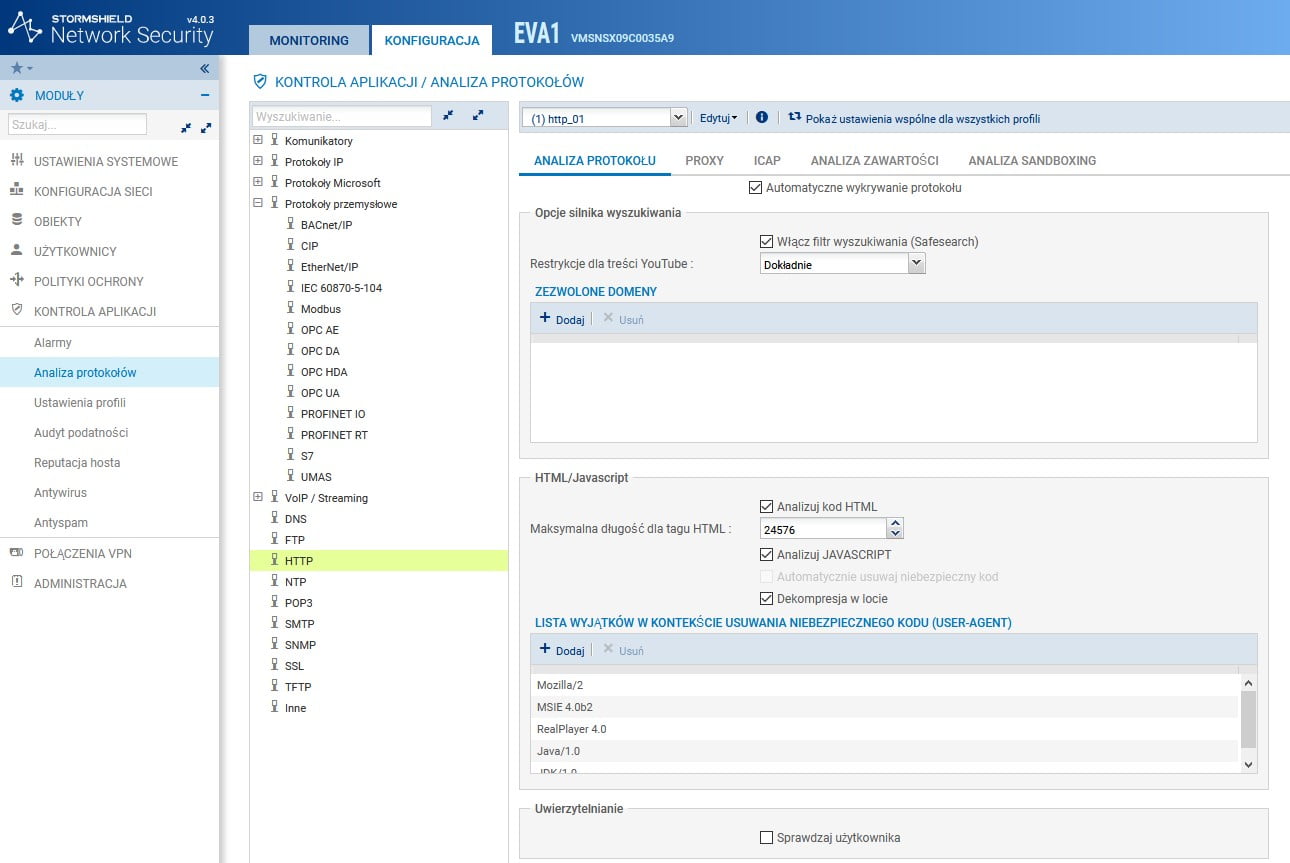This screenshot has height=863, width=1290.
Task: Select SSL in the protocol tree
Action: pyautogui.click(x=294, y=666)
